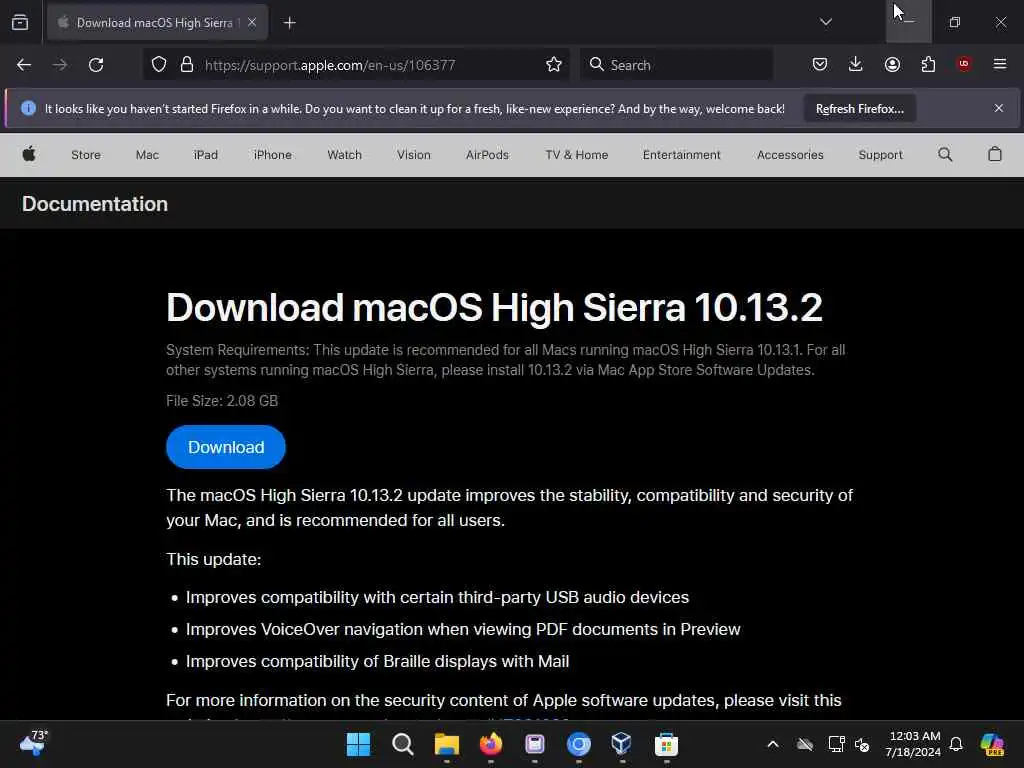Open Firefox application hamburger menu
This screenshot has height=768, width=1024.
pyautogui.click(x=1000, y=64)
